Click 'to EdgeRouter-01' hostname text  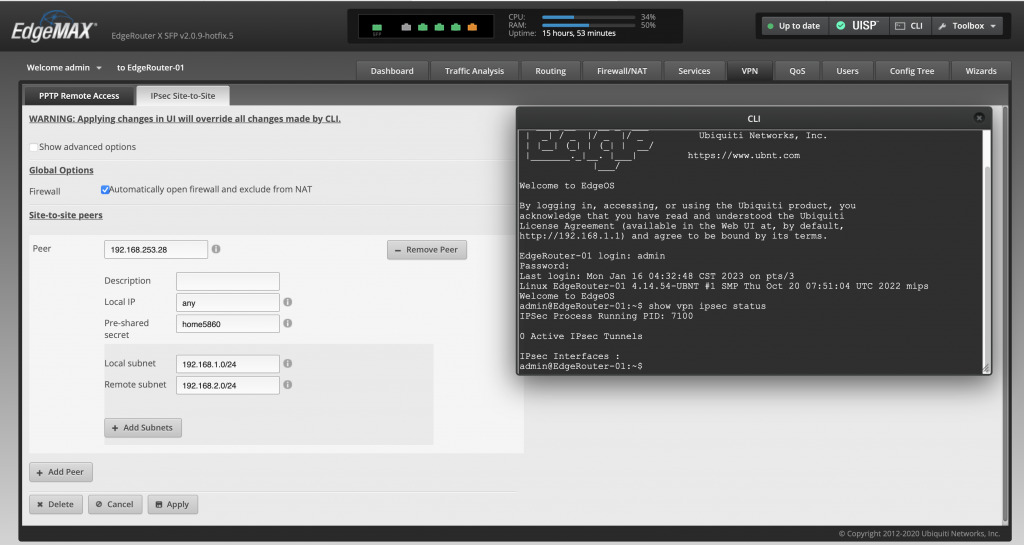(150, 67)
